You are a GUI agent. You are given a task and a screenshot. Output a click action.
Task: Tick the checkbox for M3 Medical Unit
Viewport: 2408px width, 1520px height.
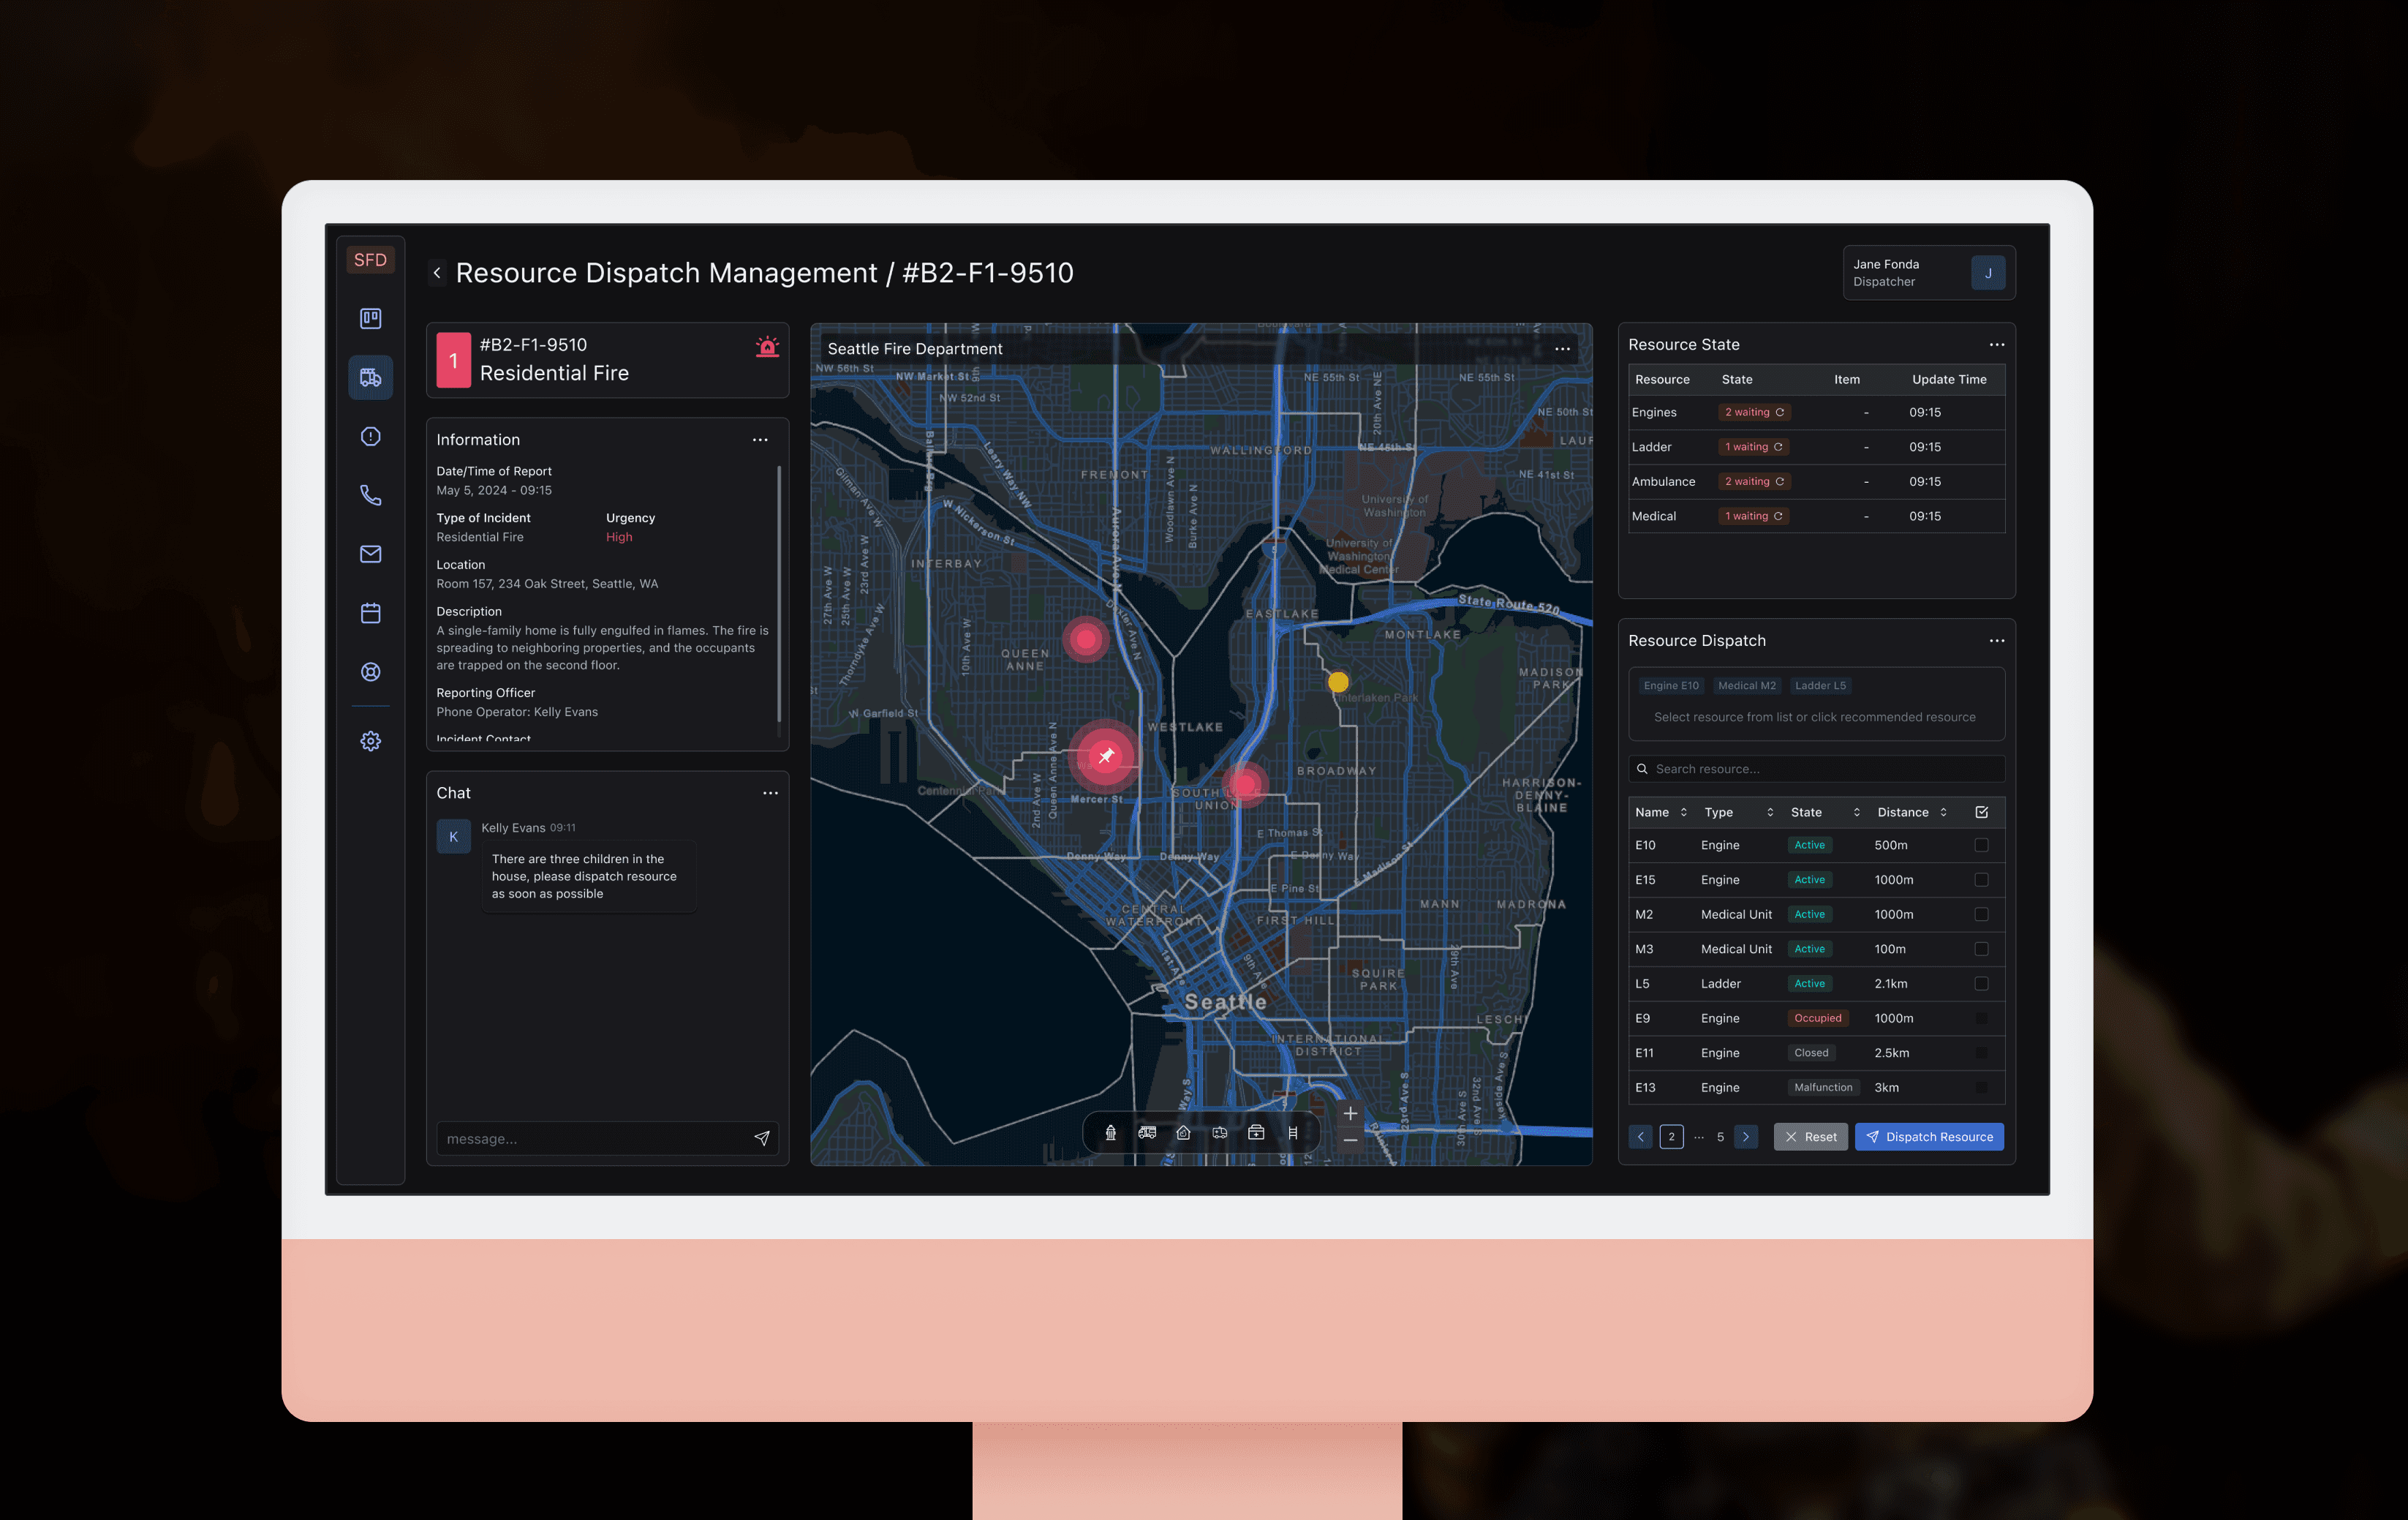1981,949
